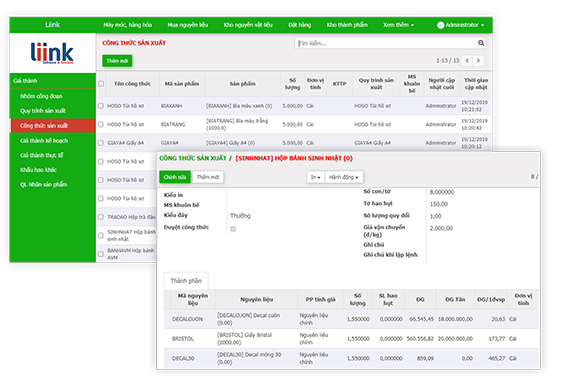Go to next page arrow
The height and width of the screenshot is (382, 570).
pos(478,60)
